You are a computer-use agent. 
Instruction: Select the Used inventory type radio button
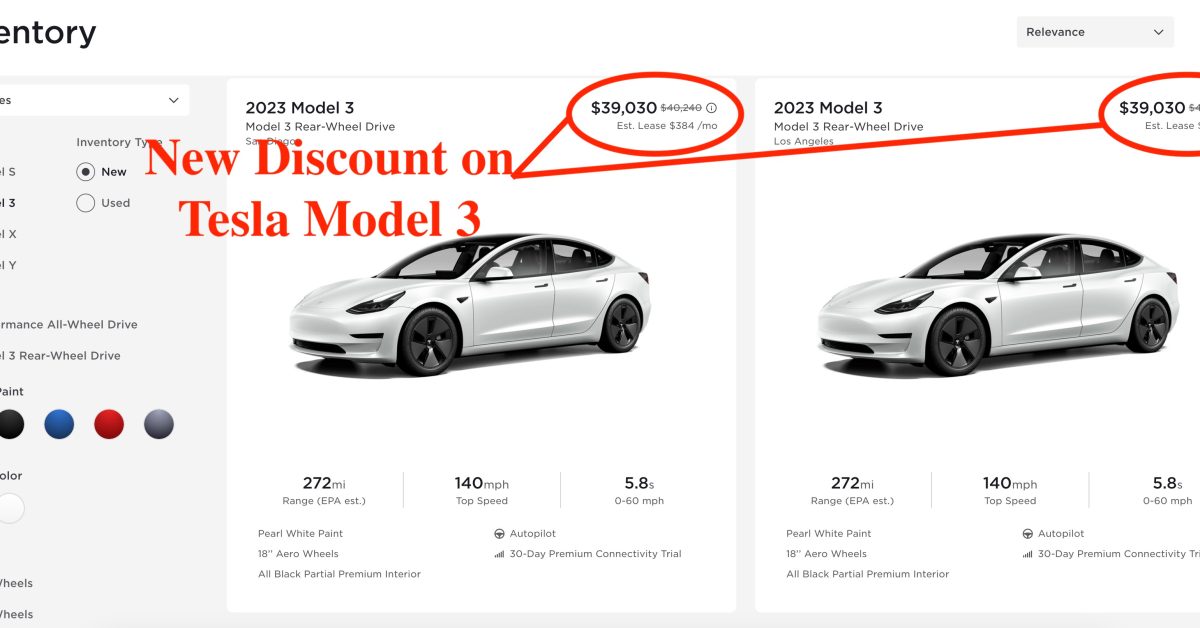pos(86,202)
